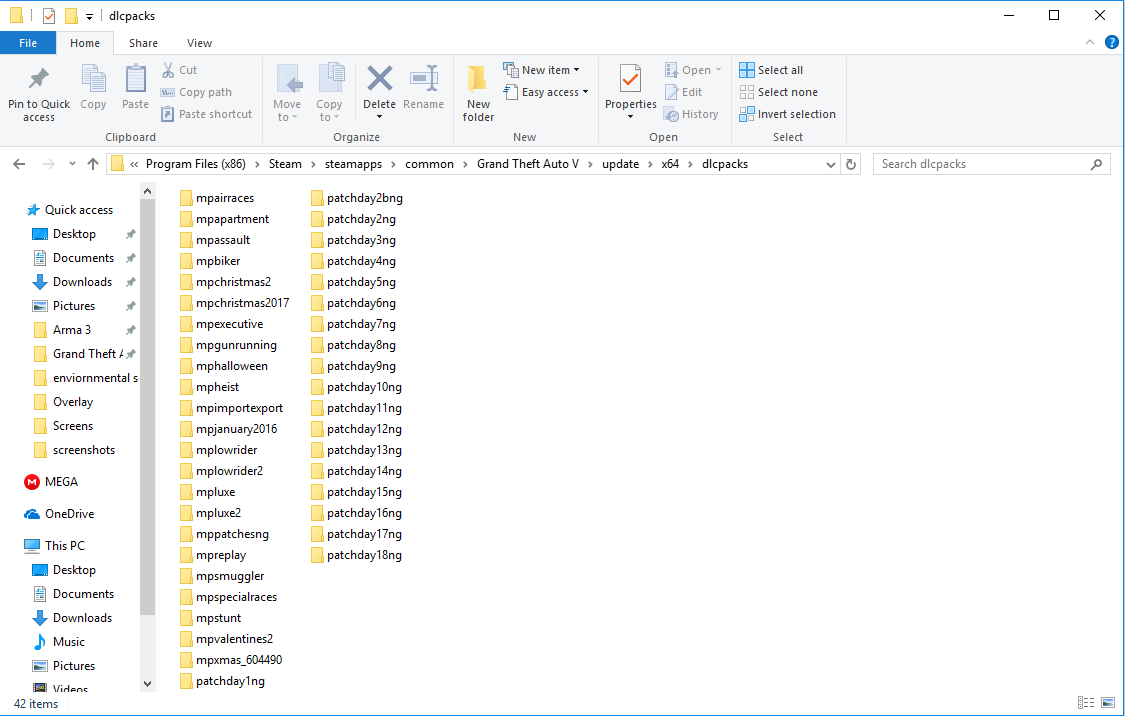Click Select all in ribbon

point(771,70)
